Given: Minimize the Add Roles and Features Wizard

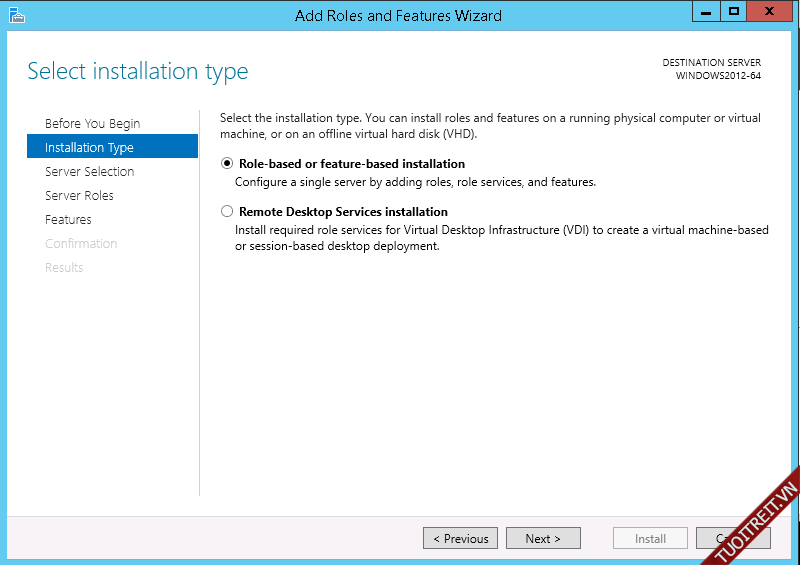Looking at the screenshot, I should coord(707,12).
